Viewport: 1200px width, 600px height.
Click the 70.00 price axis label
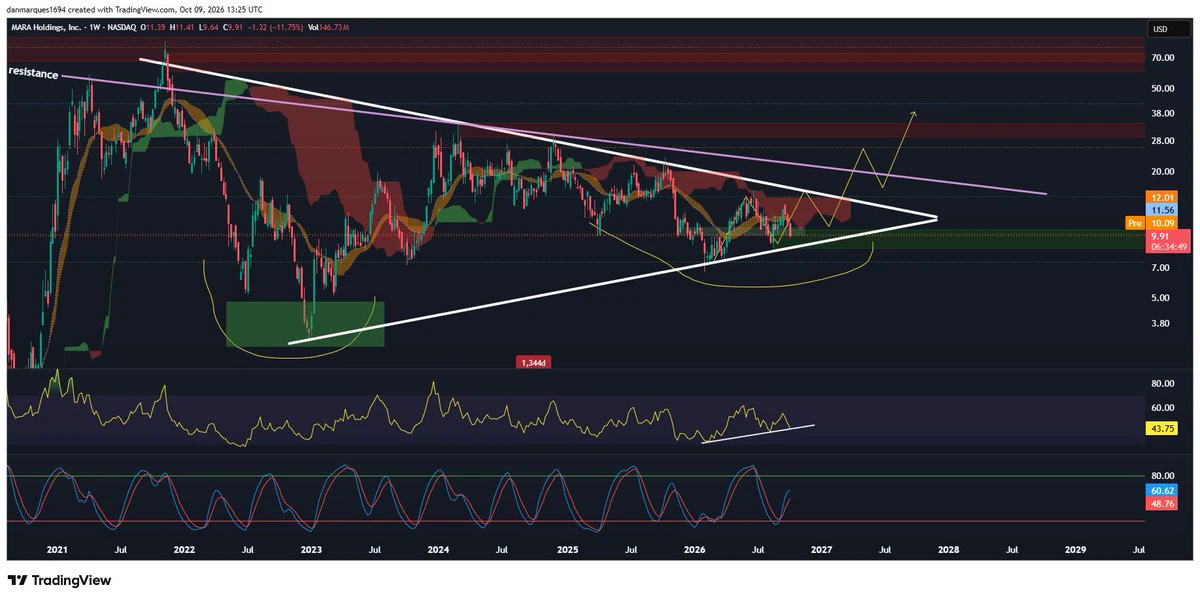1162,59
